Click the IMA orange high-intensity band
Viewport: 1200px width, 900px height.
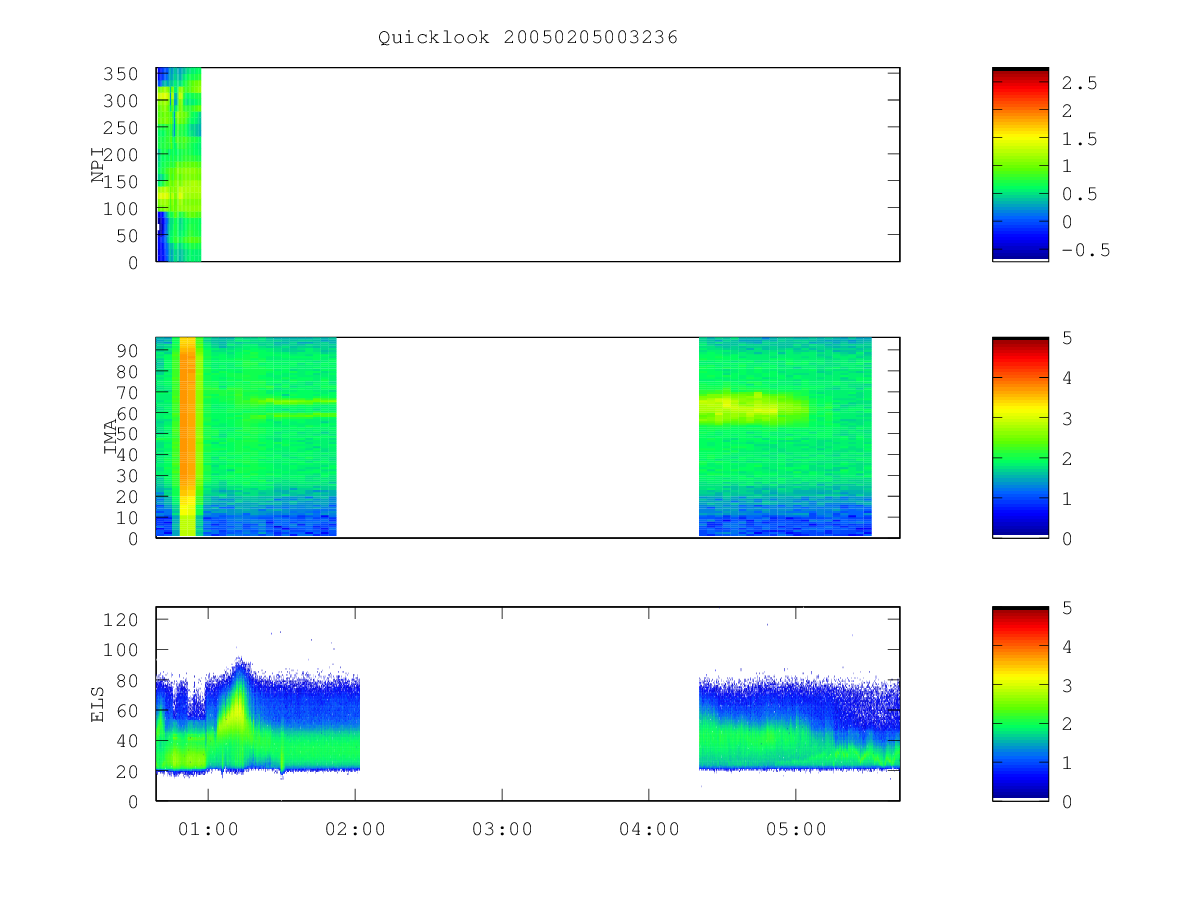point(188,437)
